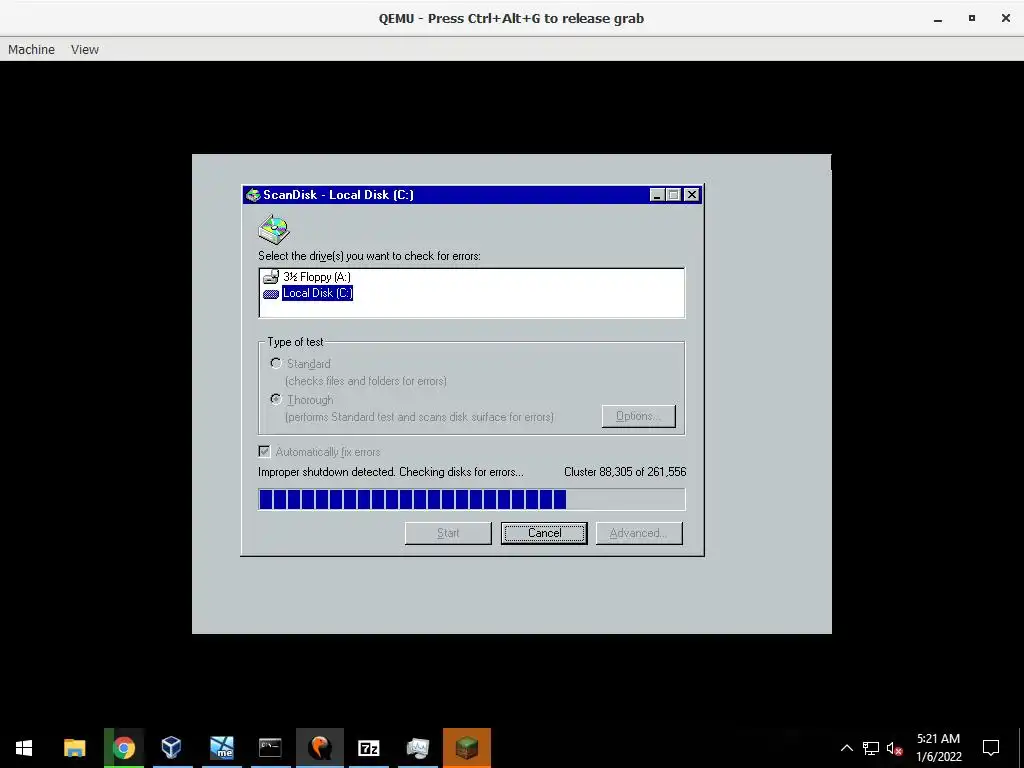Select the Standard test radio button
Viewport: 1024px width, 768px height.
tap(276, 363)
